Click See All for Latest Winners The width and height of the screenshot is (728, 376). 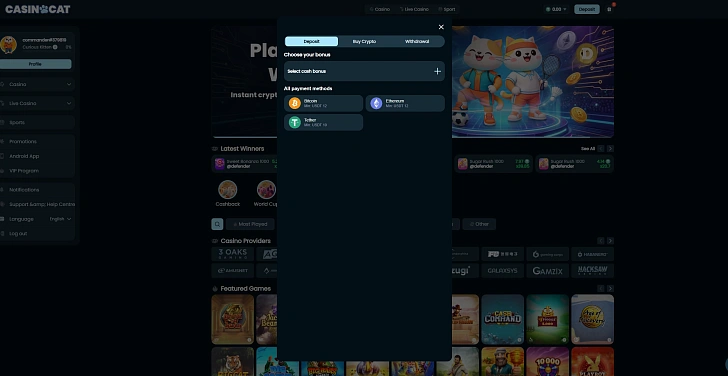click(x=587, y=149)
